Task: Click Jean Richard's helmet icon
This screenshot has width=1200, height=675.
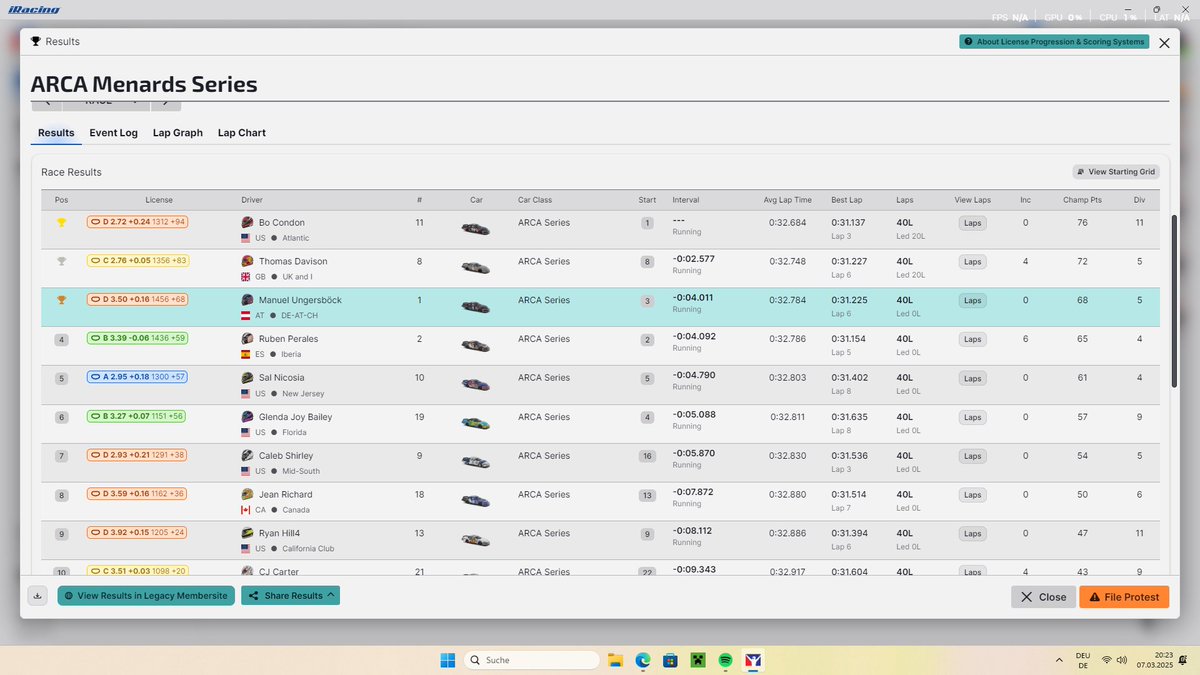Action: tap(248, 495)
